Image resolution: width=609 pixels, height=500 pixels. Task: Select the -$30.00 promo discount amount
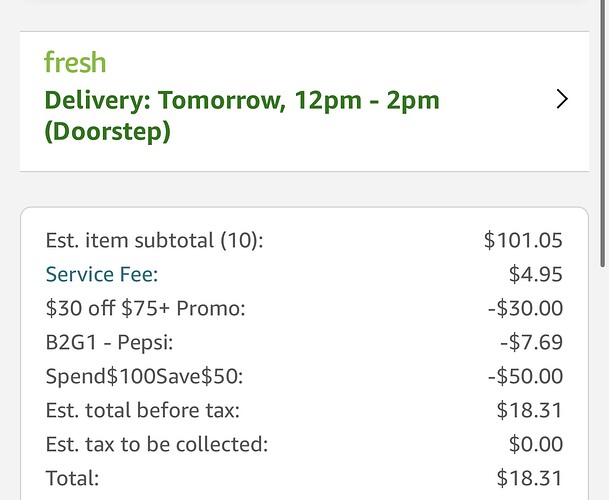524,308
